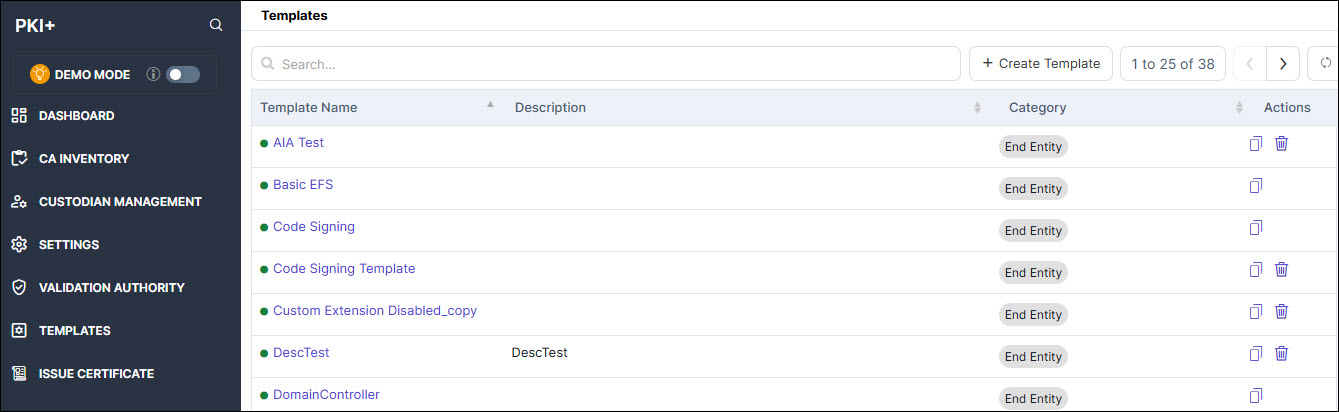Viewport: 1339px width, 412px height.
Task: Copy the AIA Test template
Action: [x=1256, y=143]
